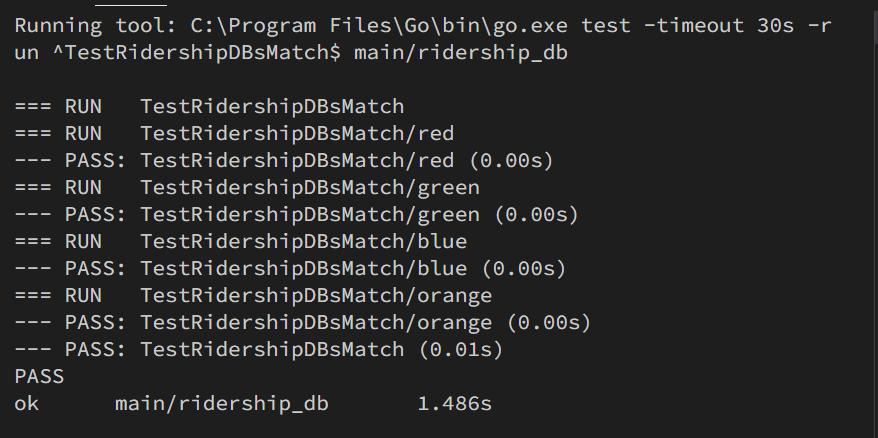This screenshot has width=878, height=438.
Task: Click main/ridership_db in the command line
Action: (x=461, y=51)
